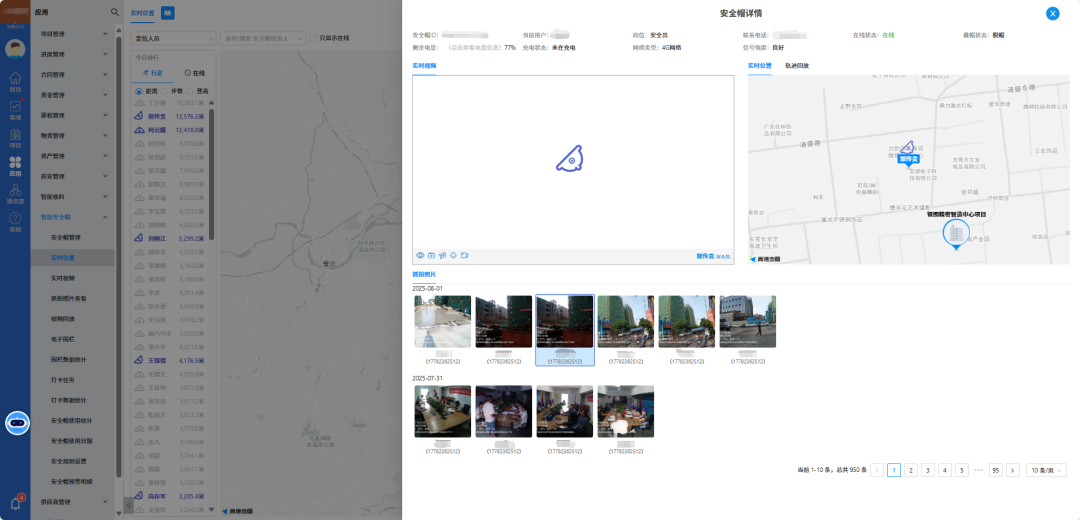Open first captured photo from 2025-07-31
Screen dimensions: 1080x520
point(442,412)
